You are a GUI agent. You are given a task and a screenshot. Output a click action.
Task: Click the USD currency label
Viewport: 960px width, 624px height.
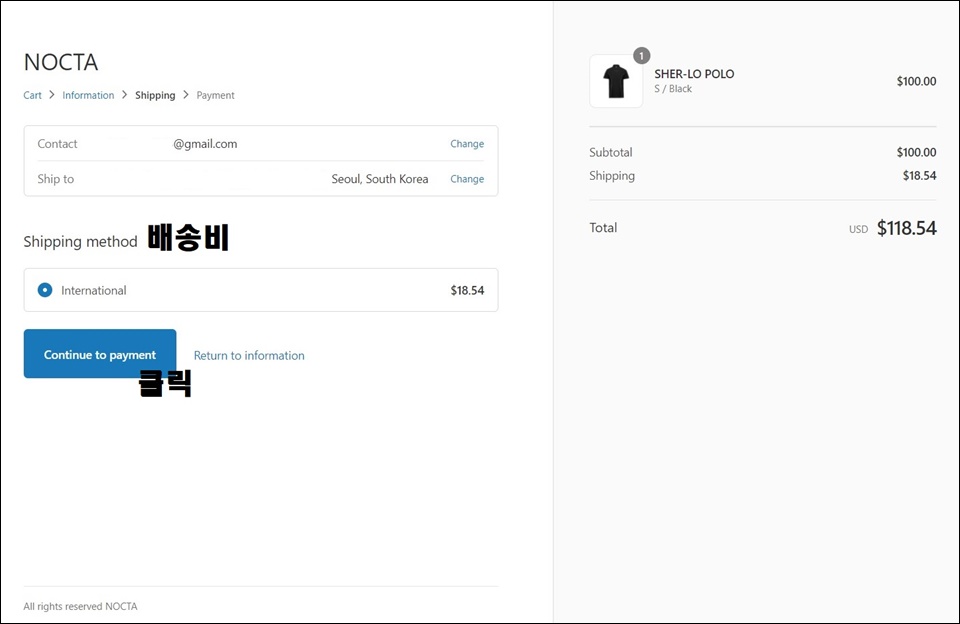pos(858,229)
